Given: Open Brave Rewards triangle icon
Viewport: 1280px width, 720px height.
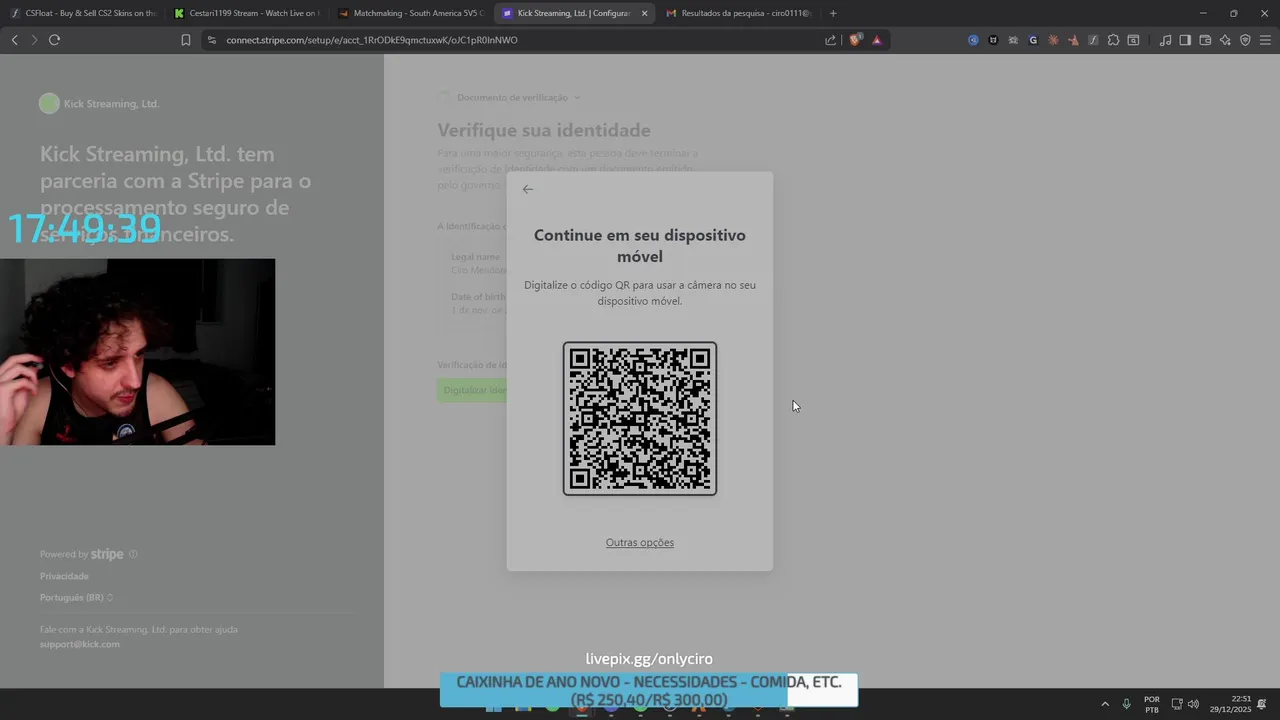Looking at the screenshot, I should (877, 40).
